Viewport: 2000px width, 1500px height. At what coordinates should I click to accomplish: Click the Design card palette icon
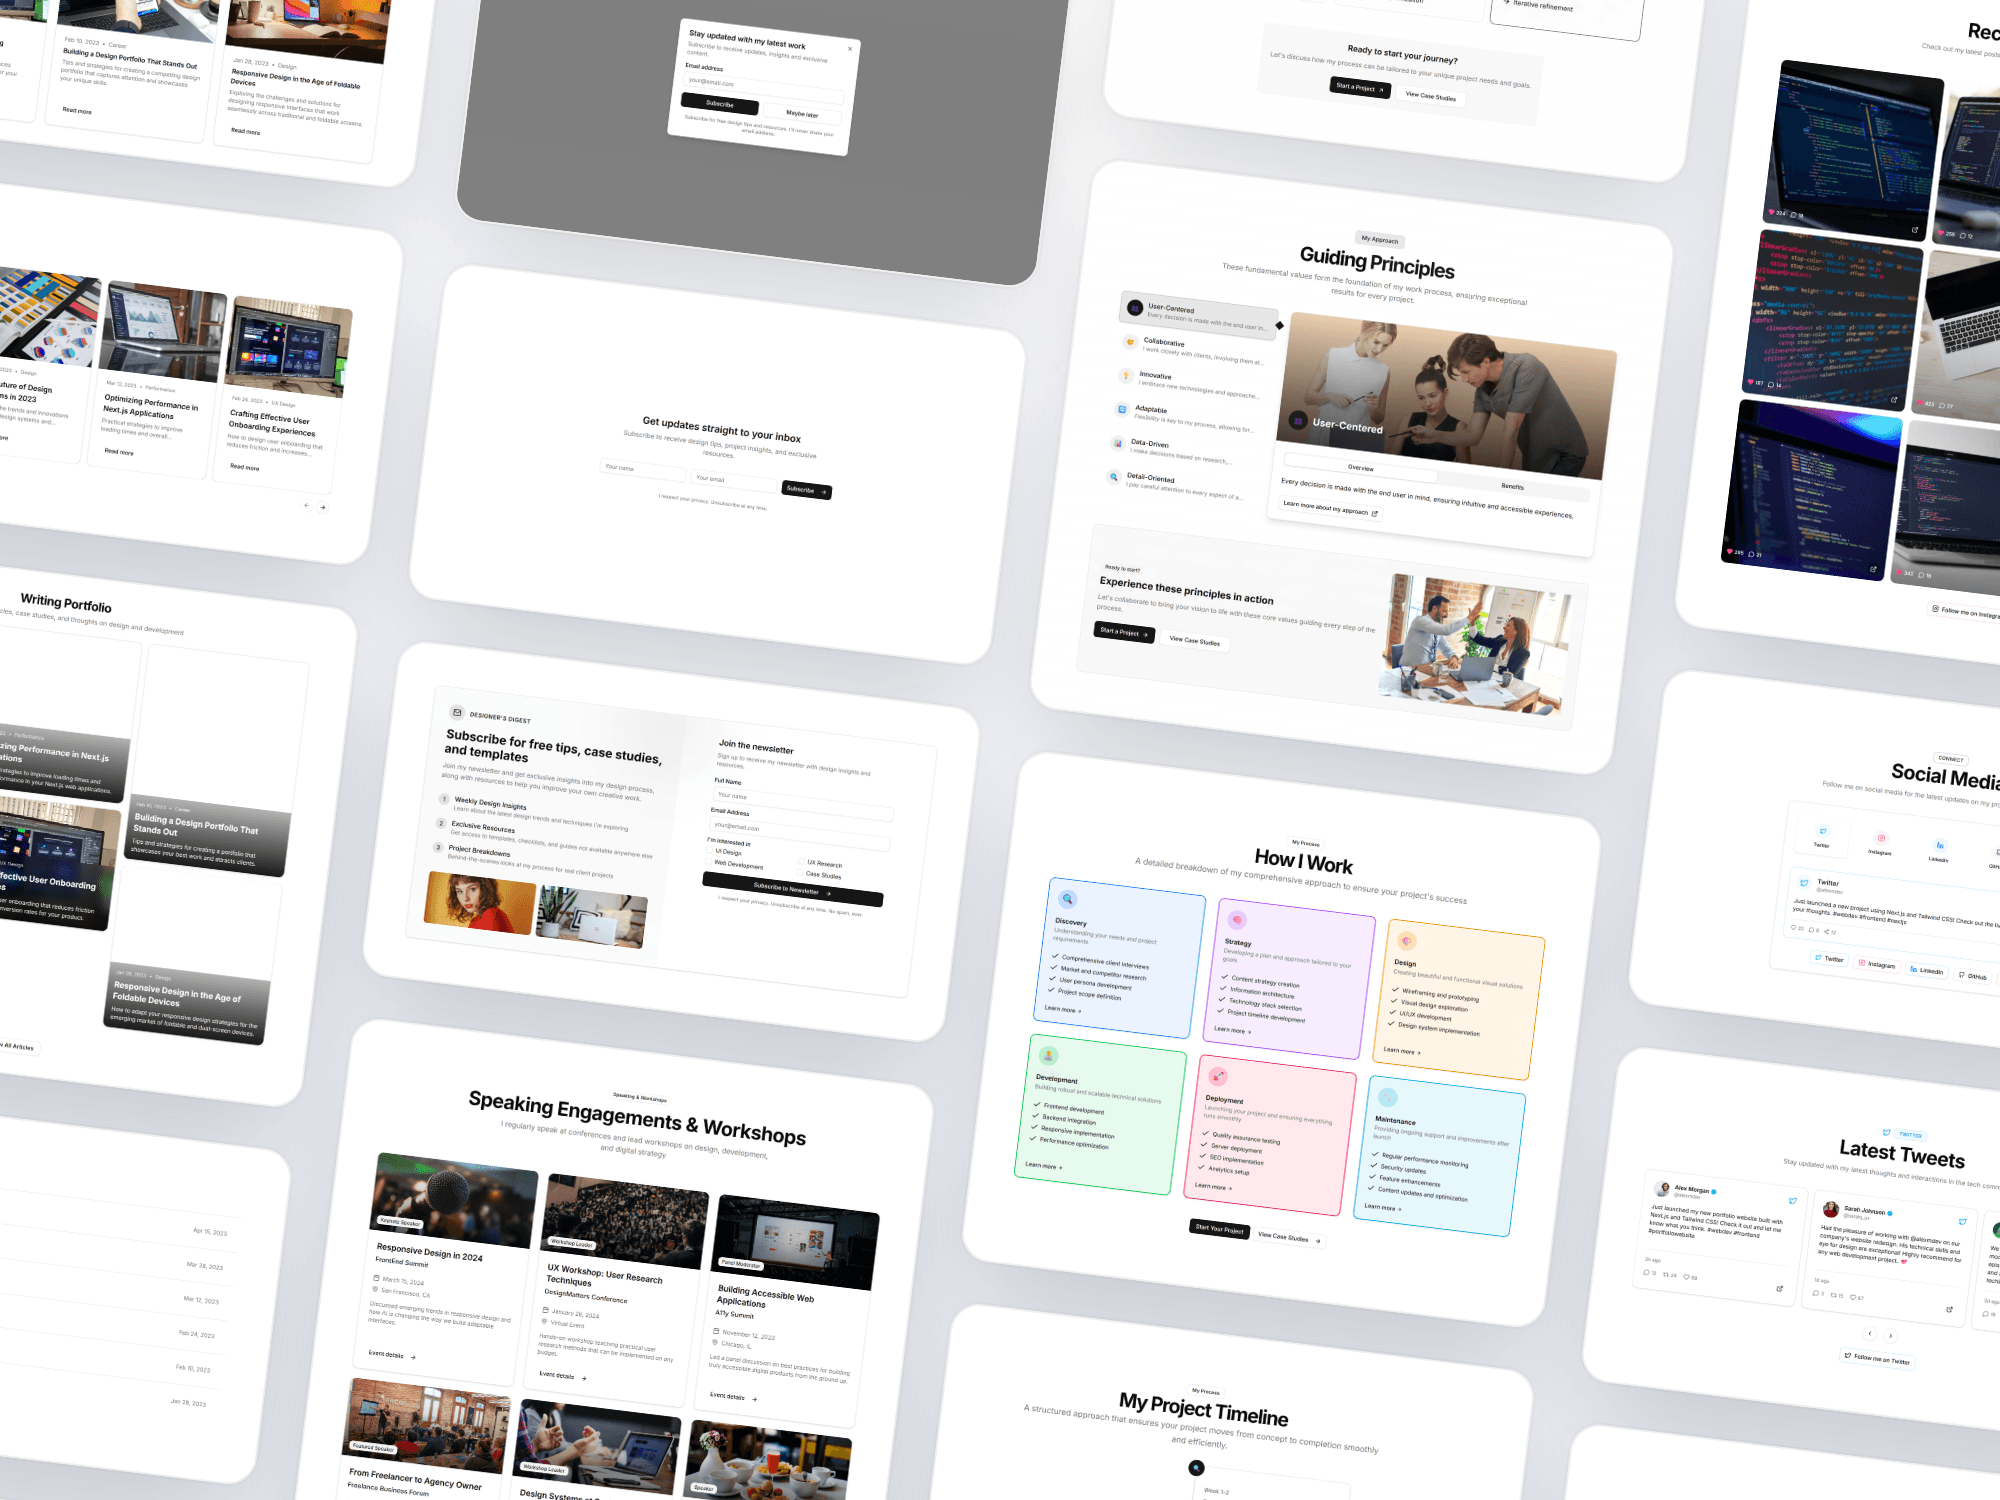pyautogui.click(x=1407, y=940)
